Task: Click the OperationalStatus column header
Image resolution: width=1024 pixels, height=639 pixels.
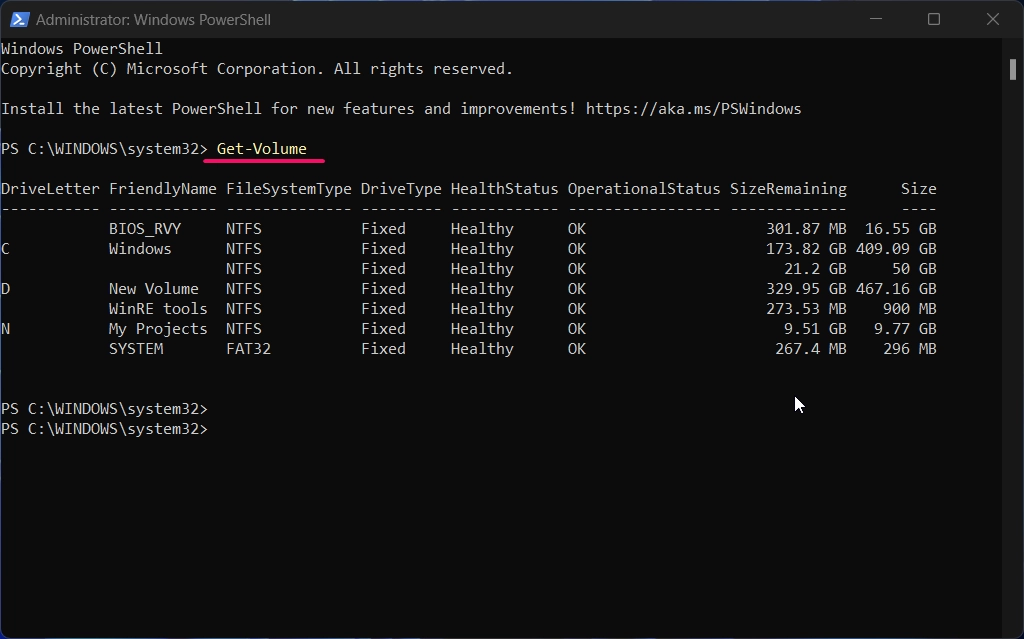Action: (x=643, y=189)
